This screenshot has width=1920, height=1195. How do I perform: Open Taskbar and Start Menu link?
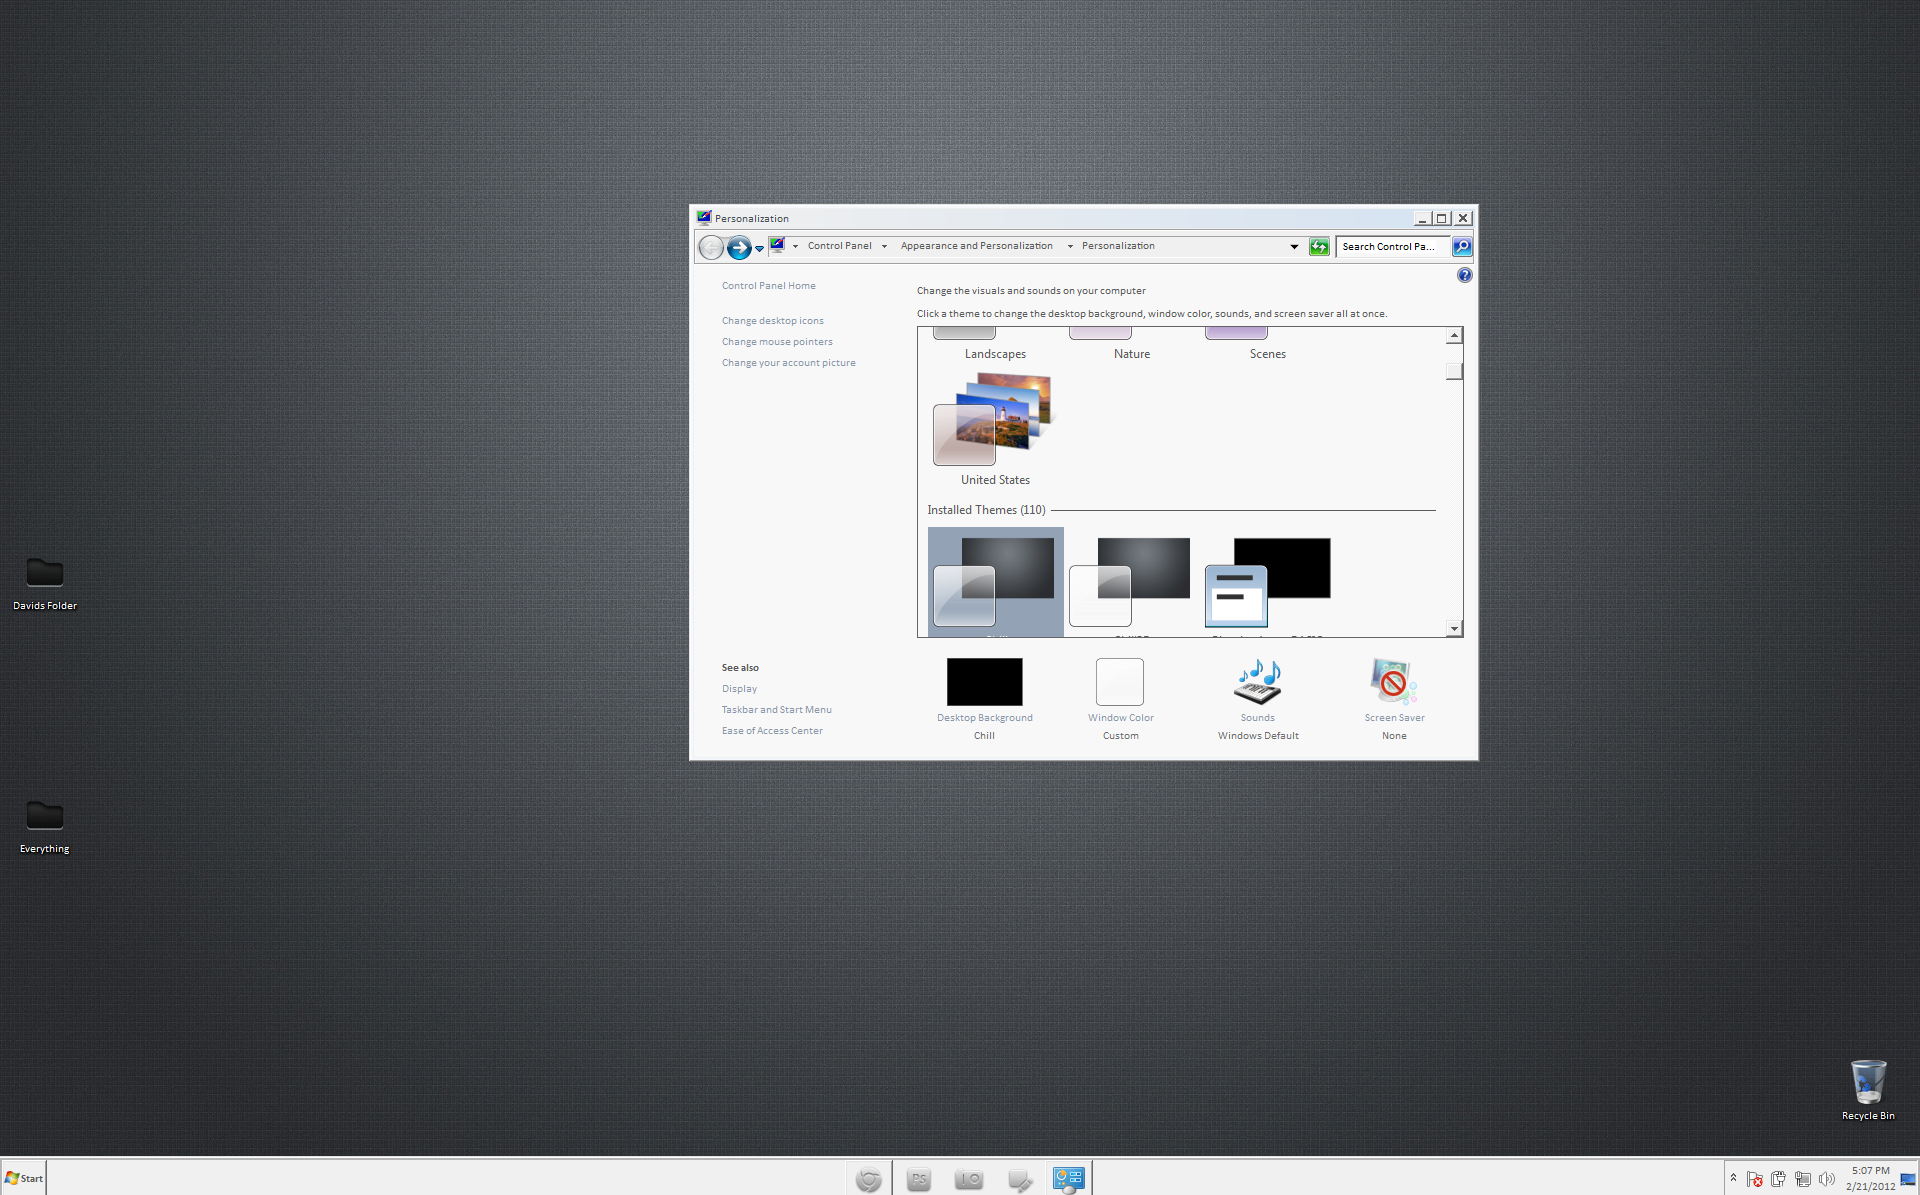click(x=776, y=710)
